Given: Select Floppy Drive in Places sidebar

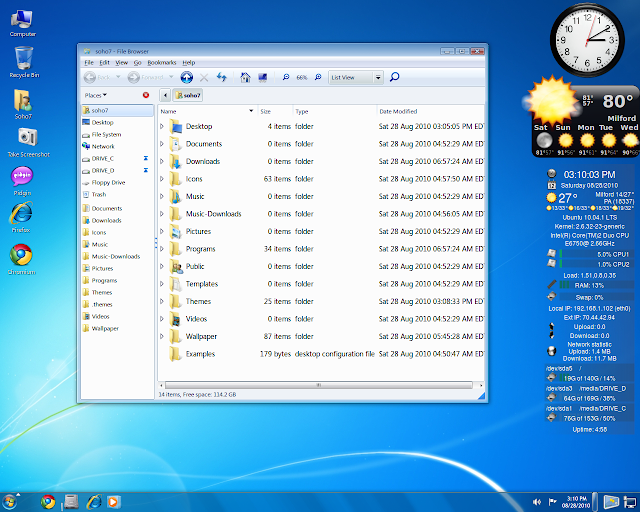Looking at the screenshot, I should coord(117,183).
